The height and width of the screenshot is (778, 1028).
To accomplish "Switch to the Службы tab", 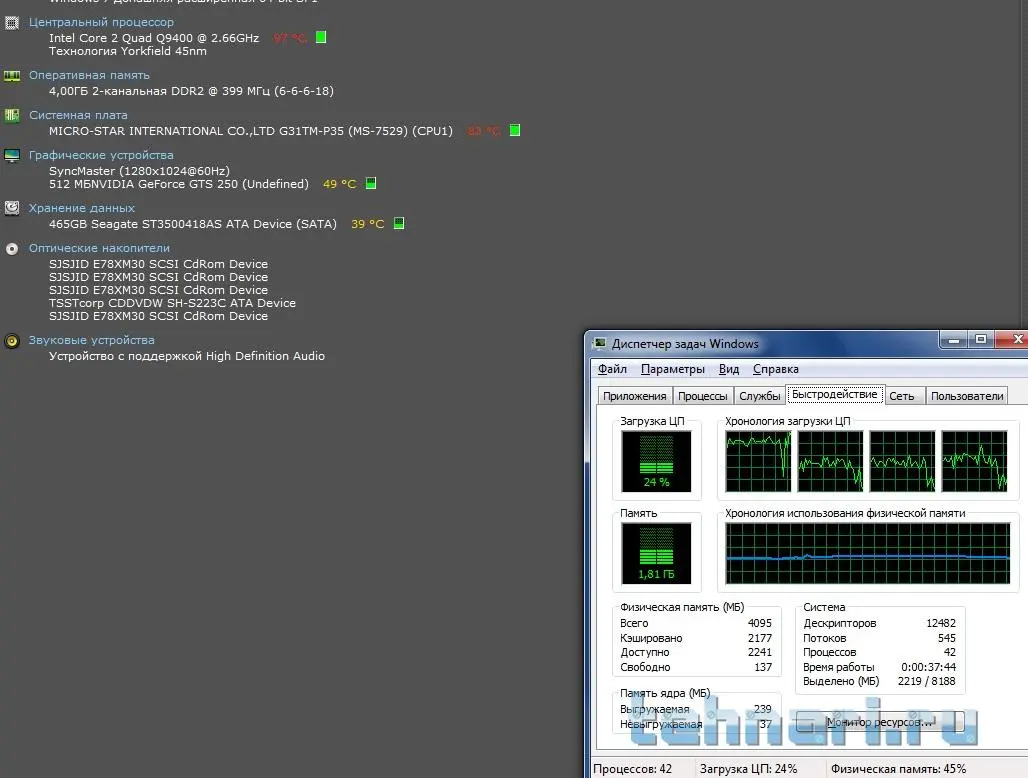I will click(x=759, y=396).
